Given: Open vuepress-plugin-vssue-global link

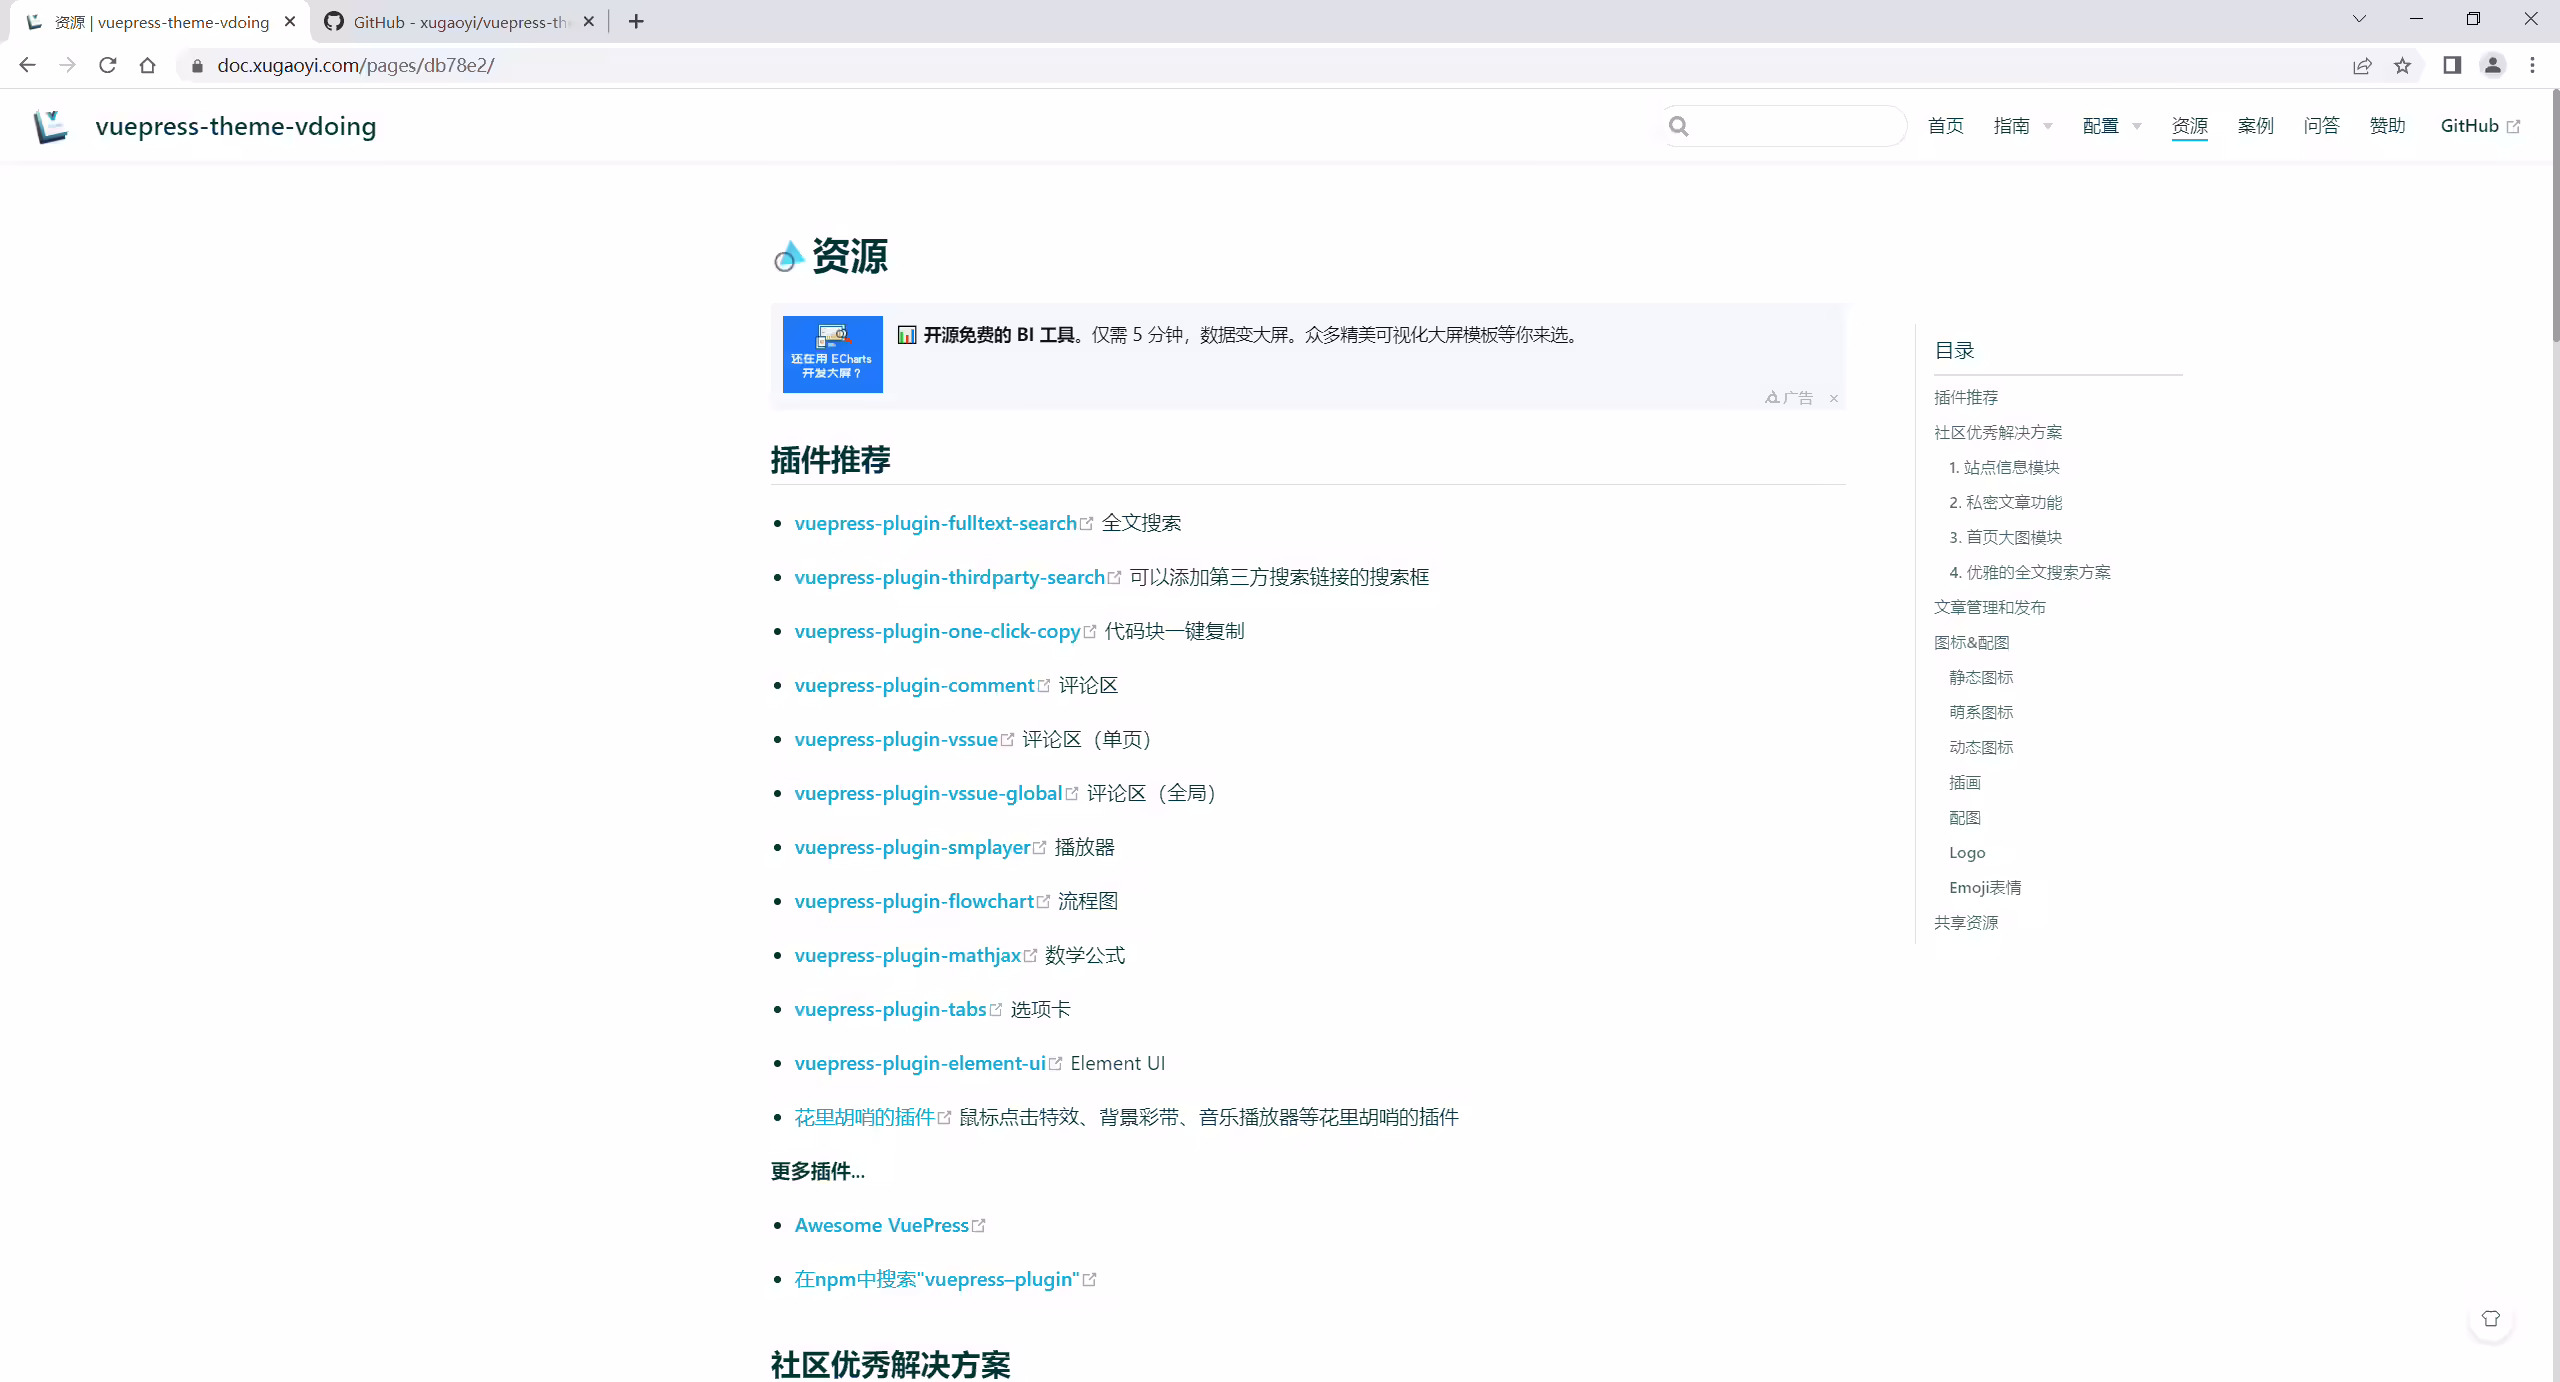Looking at the screenshot, I should click(x=928, y=793).
